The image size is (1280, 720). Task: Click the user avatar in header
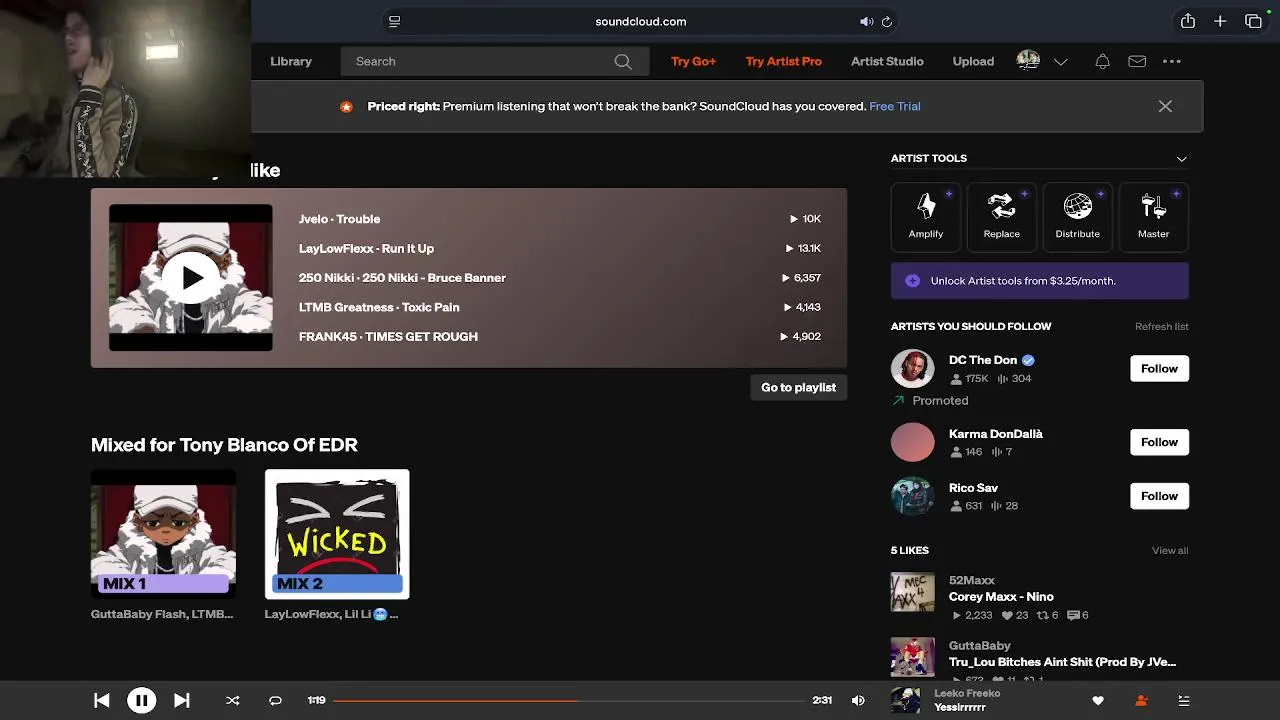pos(1028,61)
